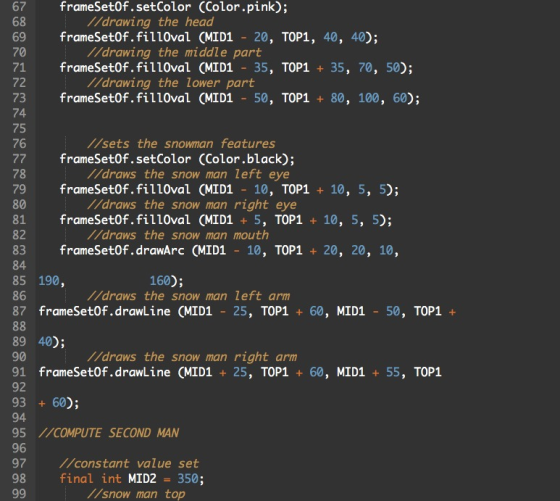Click the Color.black text on line 77
The image size is (560, 501).
point(244,159)
